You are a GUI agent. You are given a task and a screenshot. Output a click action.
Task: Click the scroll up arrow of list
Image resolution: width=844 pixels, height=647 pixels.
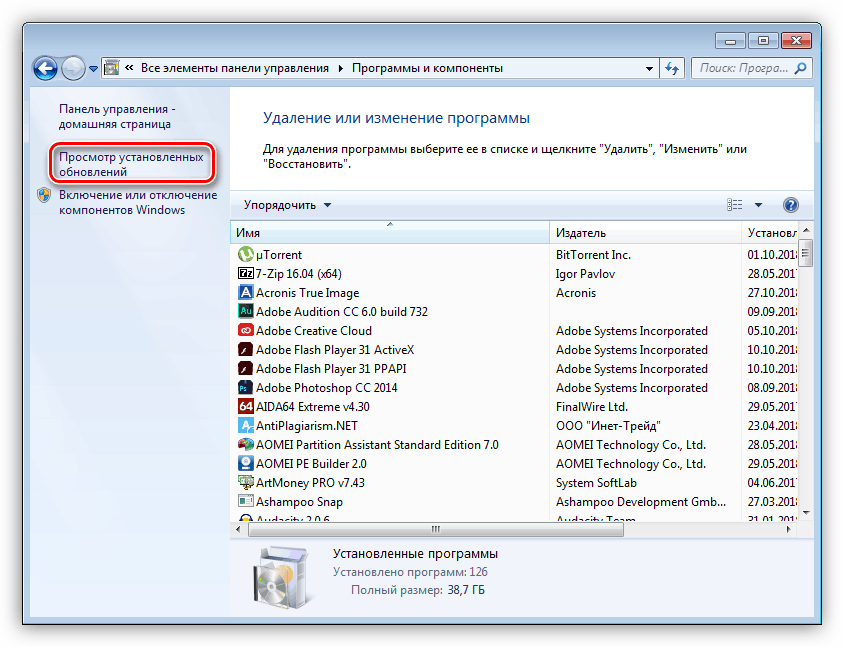tap(806, 230)
